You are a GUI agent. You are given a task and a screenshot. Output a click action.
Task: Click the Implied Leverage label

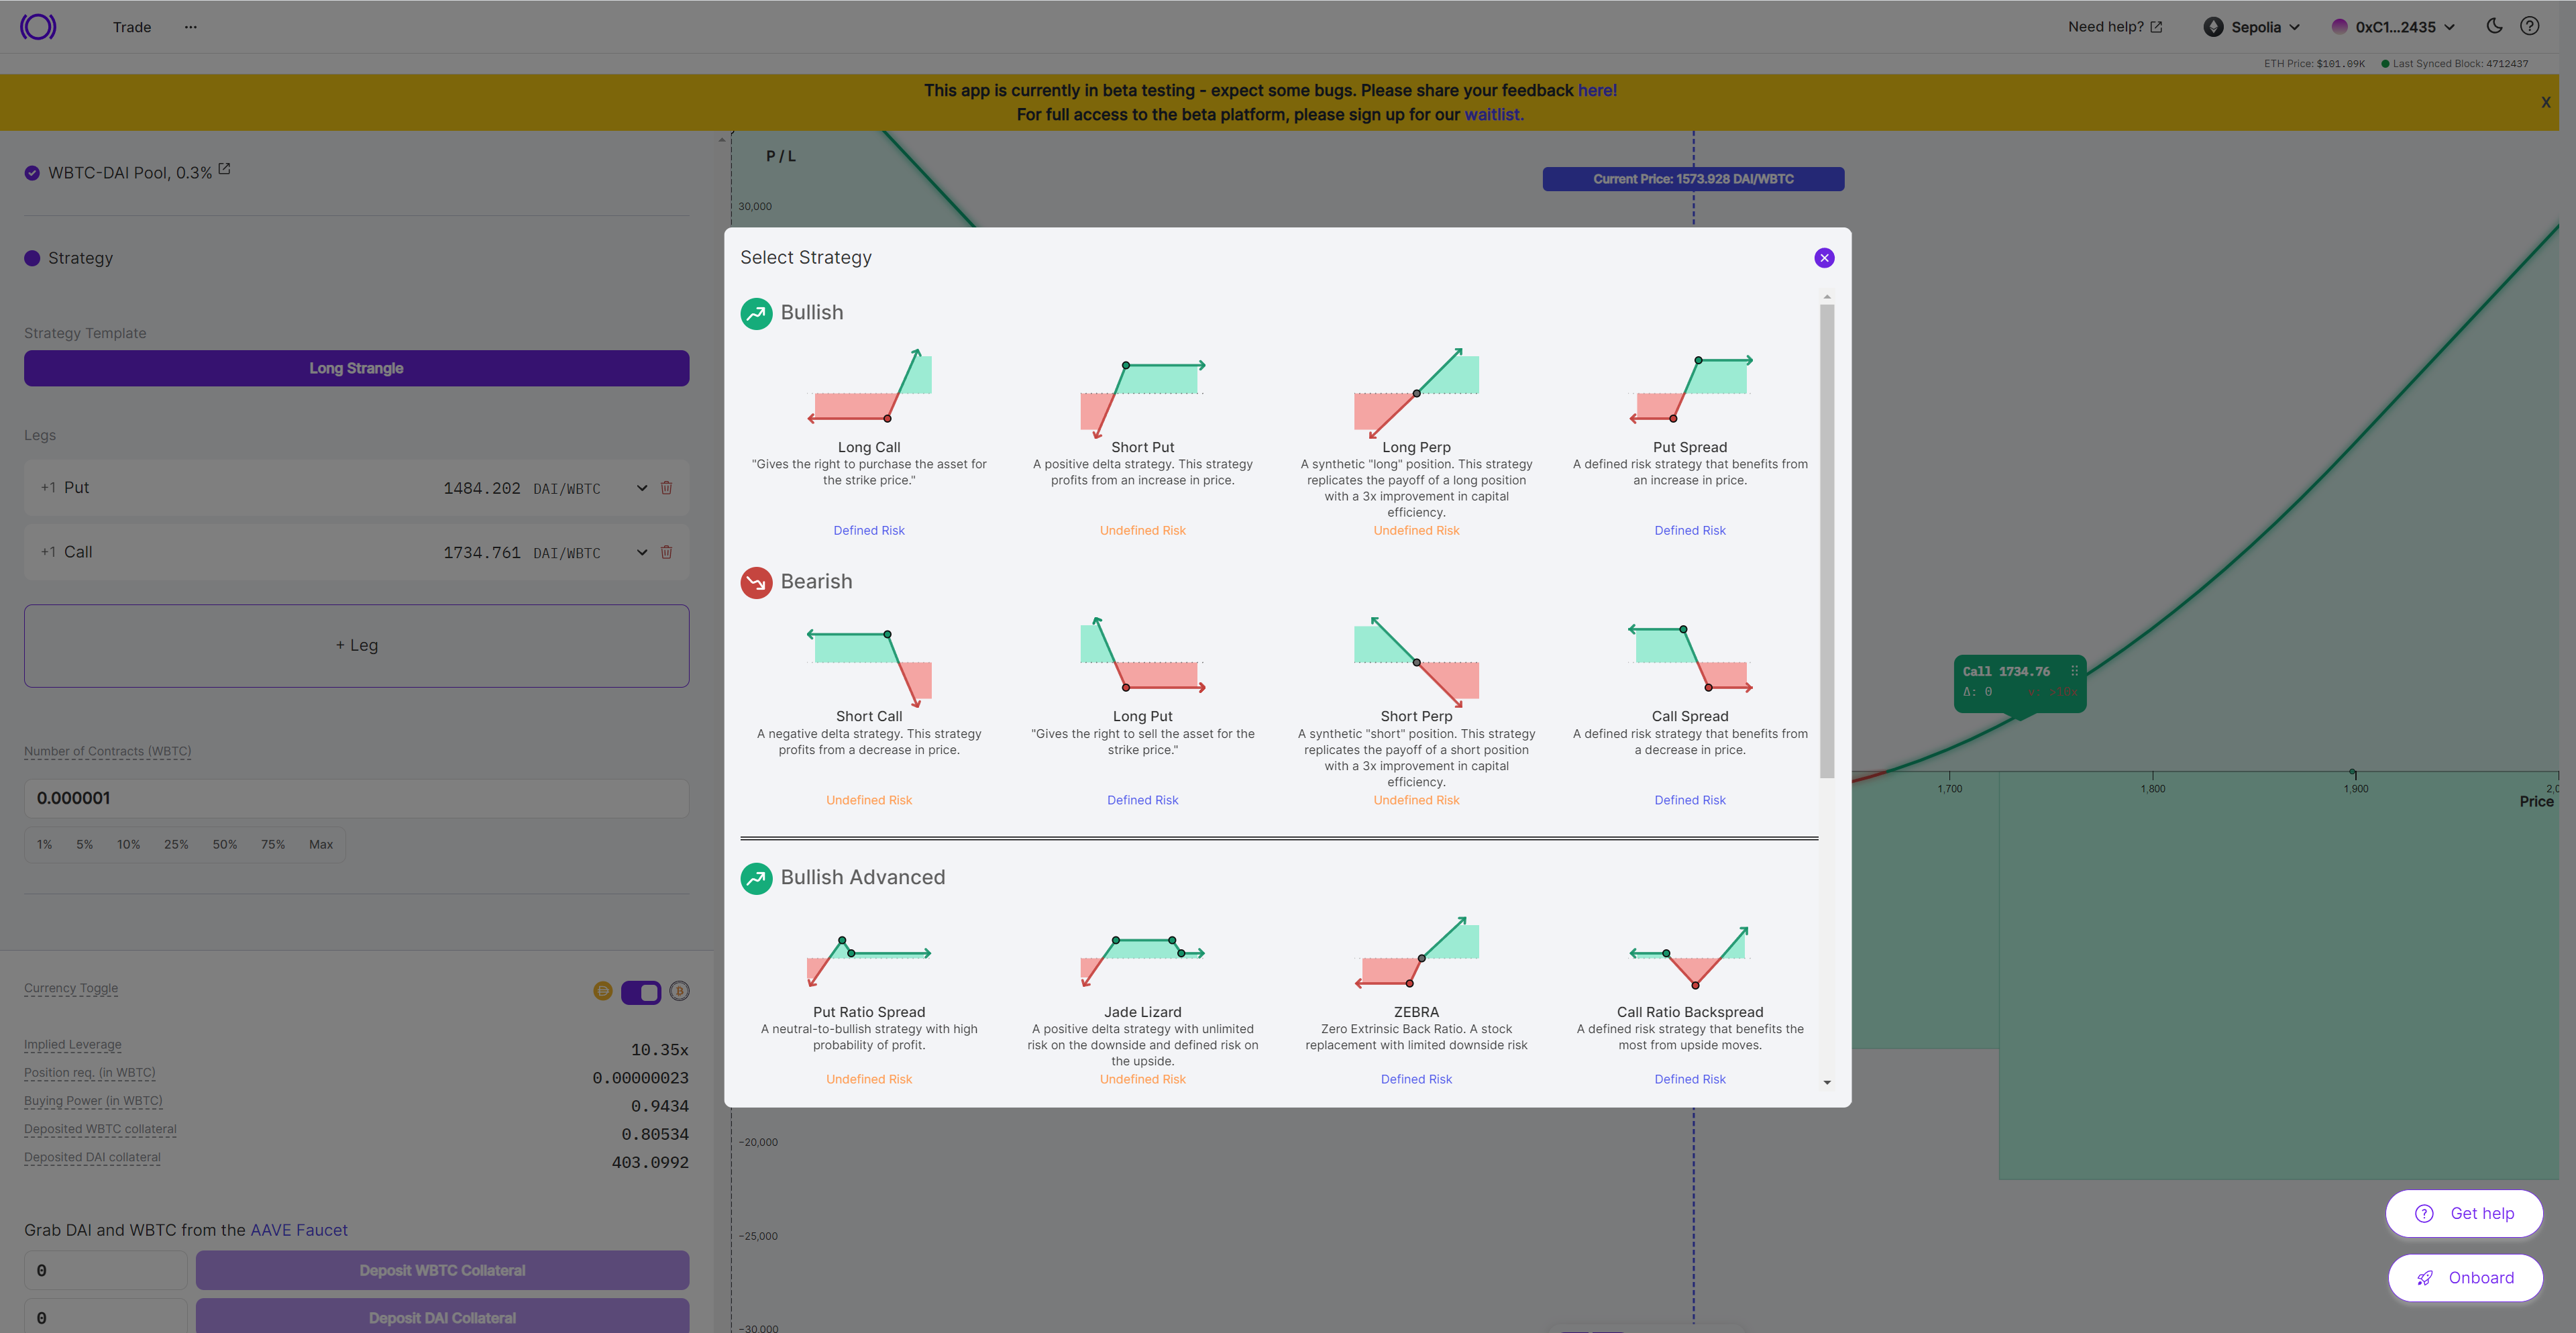pos(73,1044)
